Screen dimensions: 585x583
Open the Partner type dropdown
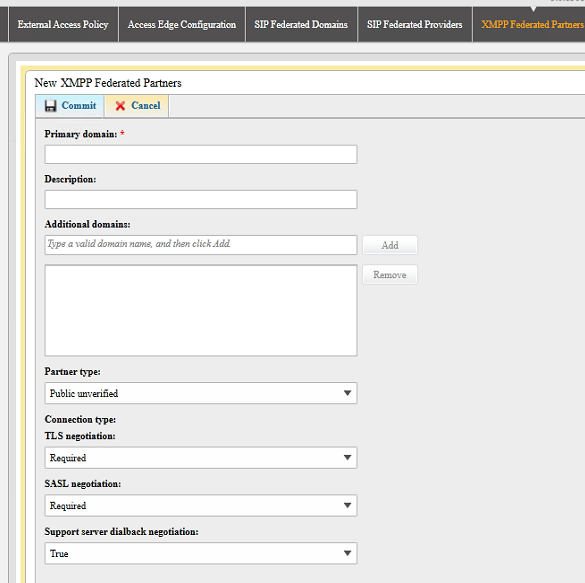click(201, 393)
